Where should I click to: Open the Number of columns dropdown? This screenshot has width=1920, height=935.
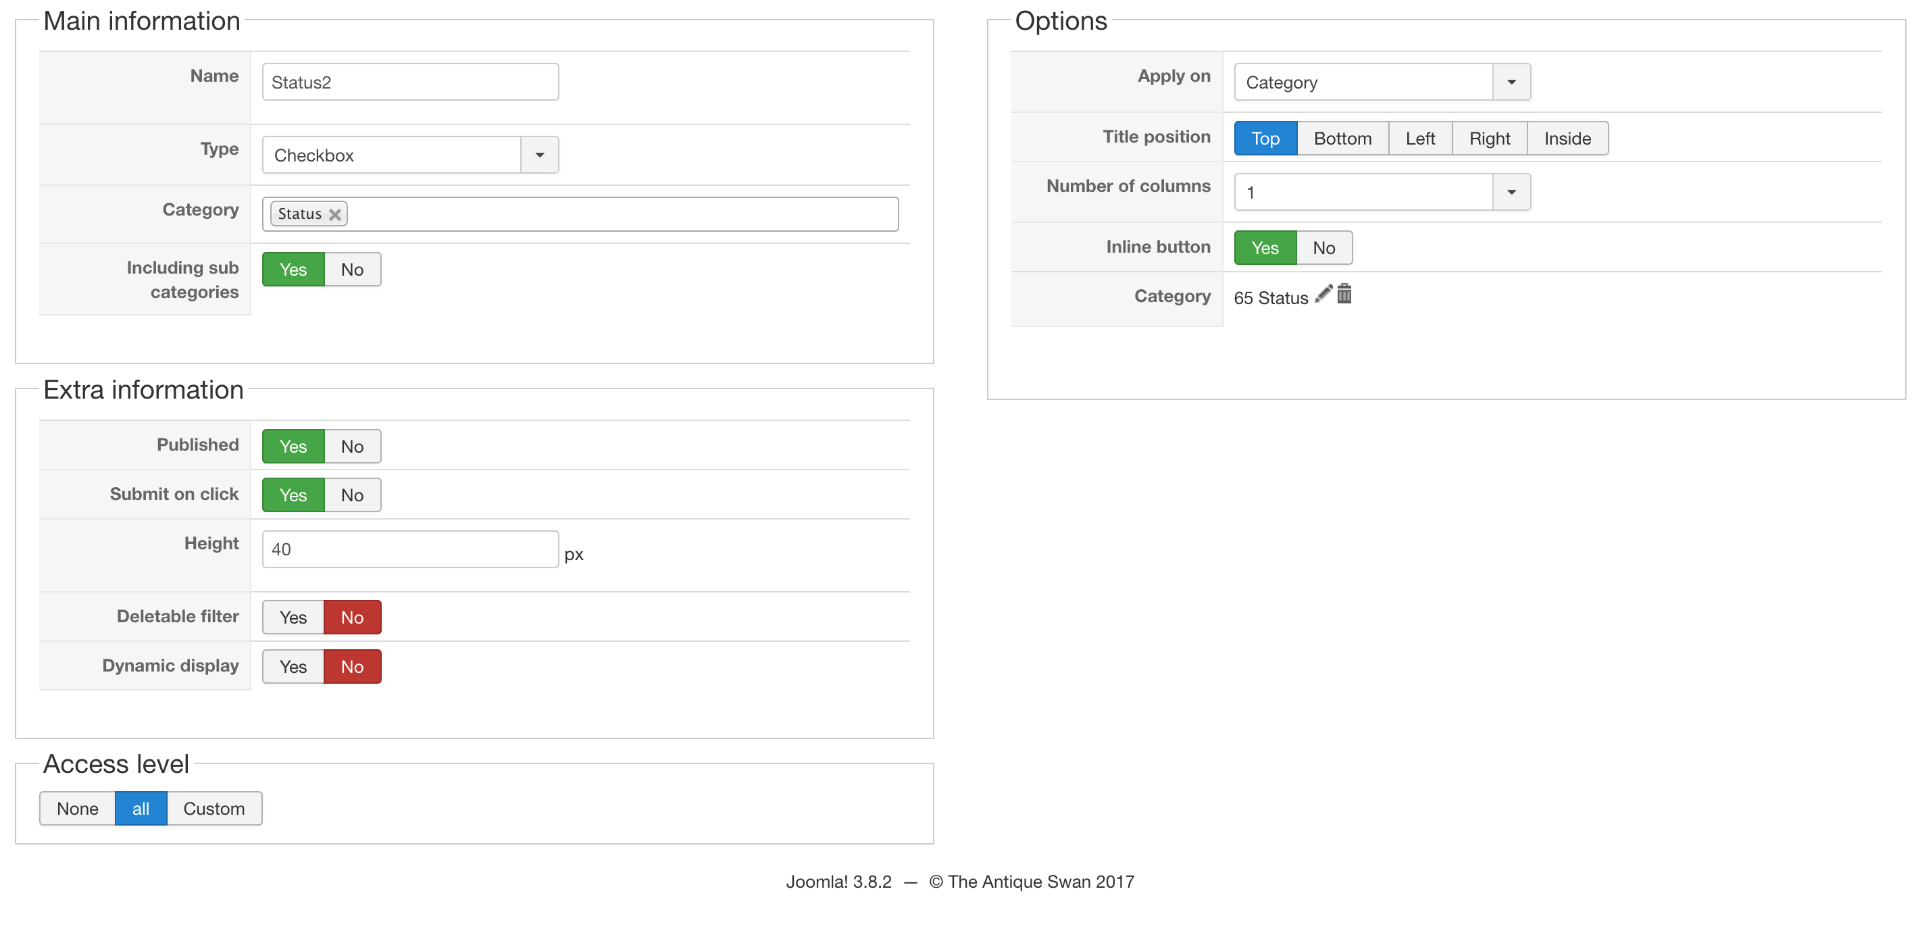click(1511, 192)
